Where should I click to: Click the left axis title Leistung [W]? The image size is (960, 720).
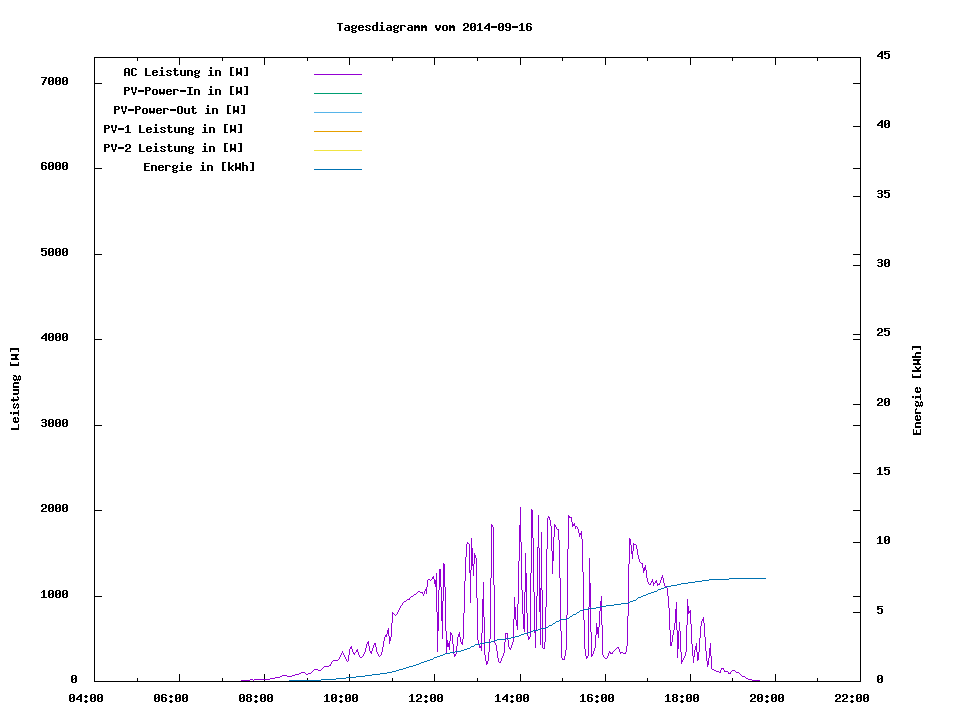click(x=15, y=389)
